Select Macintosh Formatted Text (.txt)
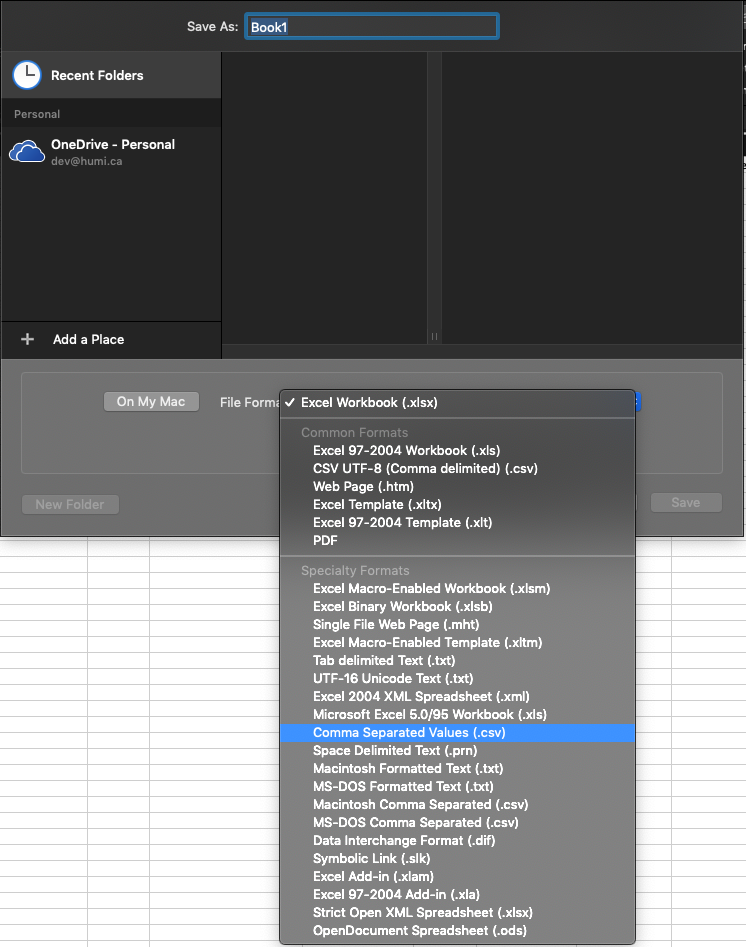746x947 pixels. [457, 769]
